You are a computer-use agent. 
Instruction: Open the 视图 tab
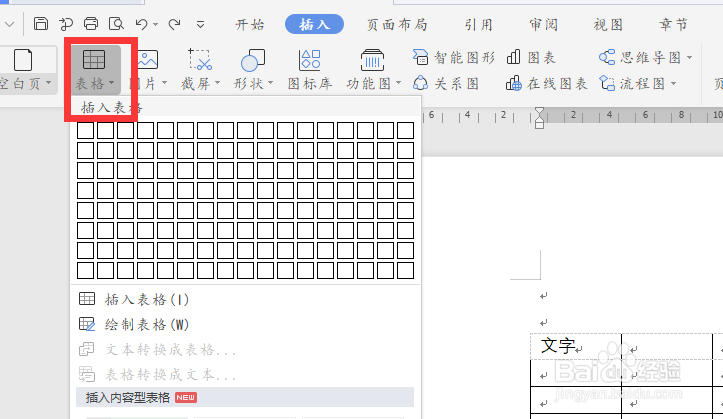pyautogui.click(x=608, y=24)
